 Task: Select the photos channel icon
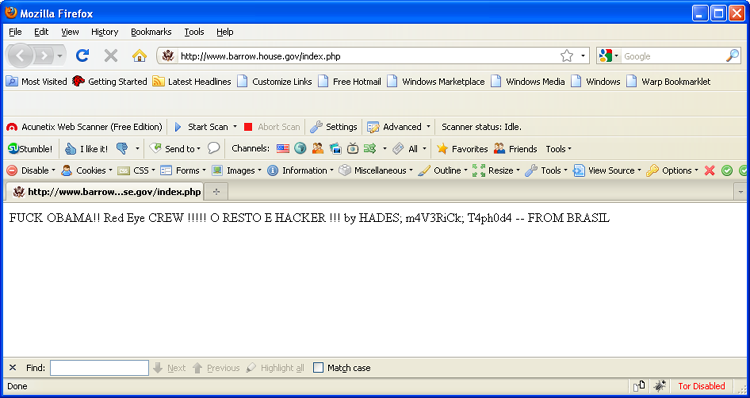click(335, 148)
